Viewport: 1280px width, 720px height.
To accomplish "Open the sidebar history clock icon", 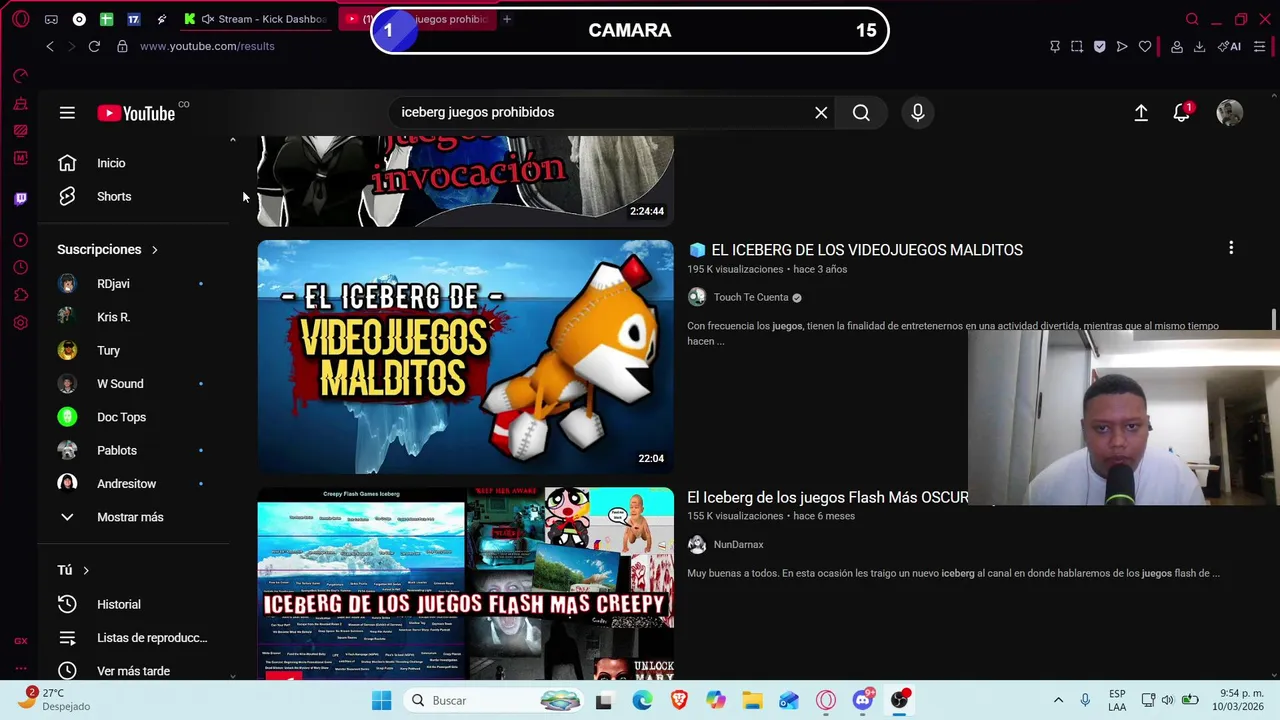I will pos(20,267).
